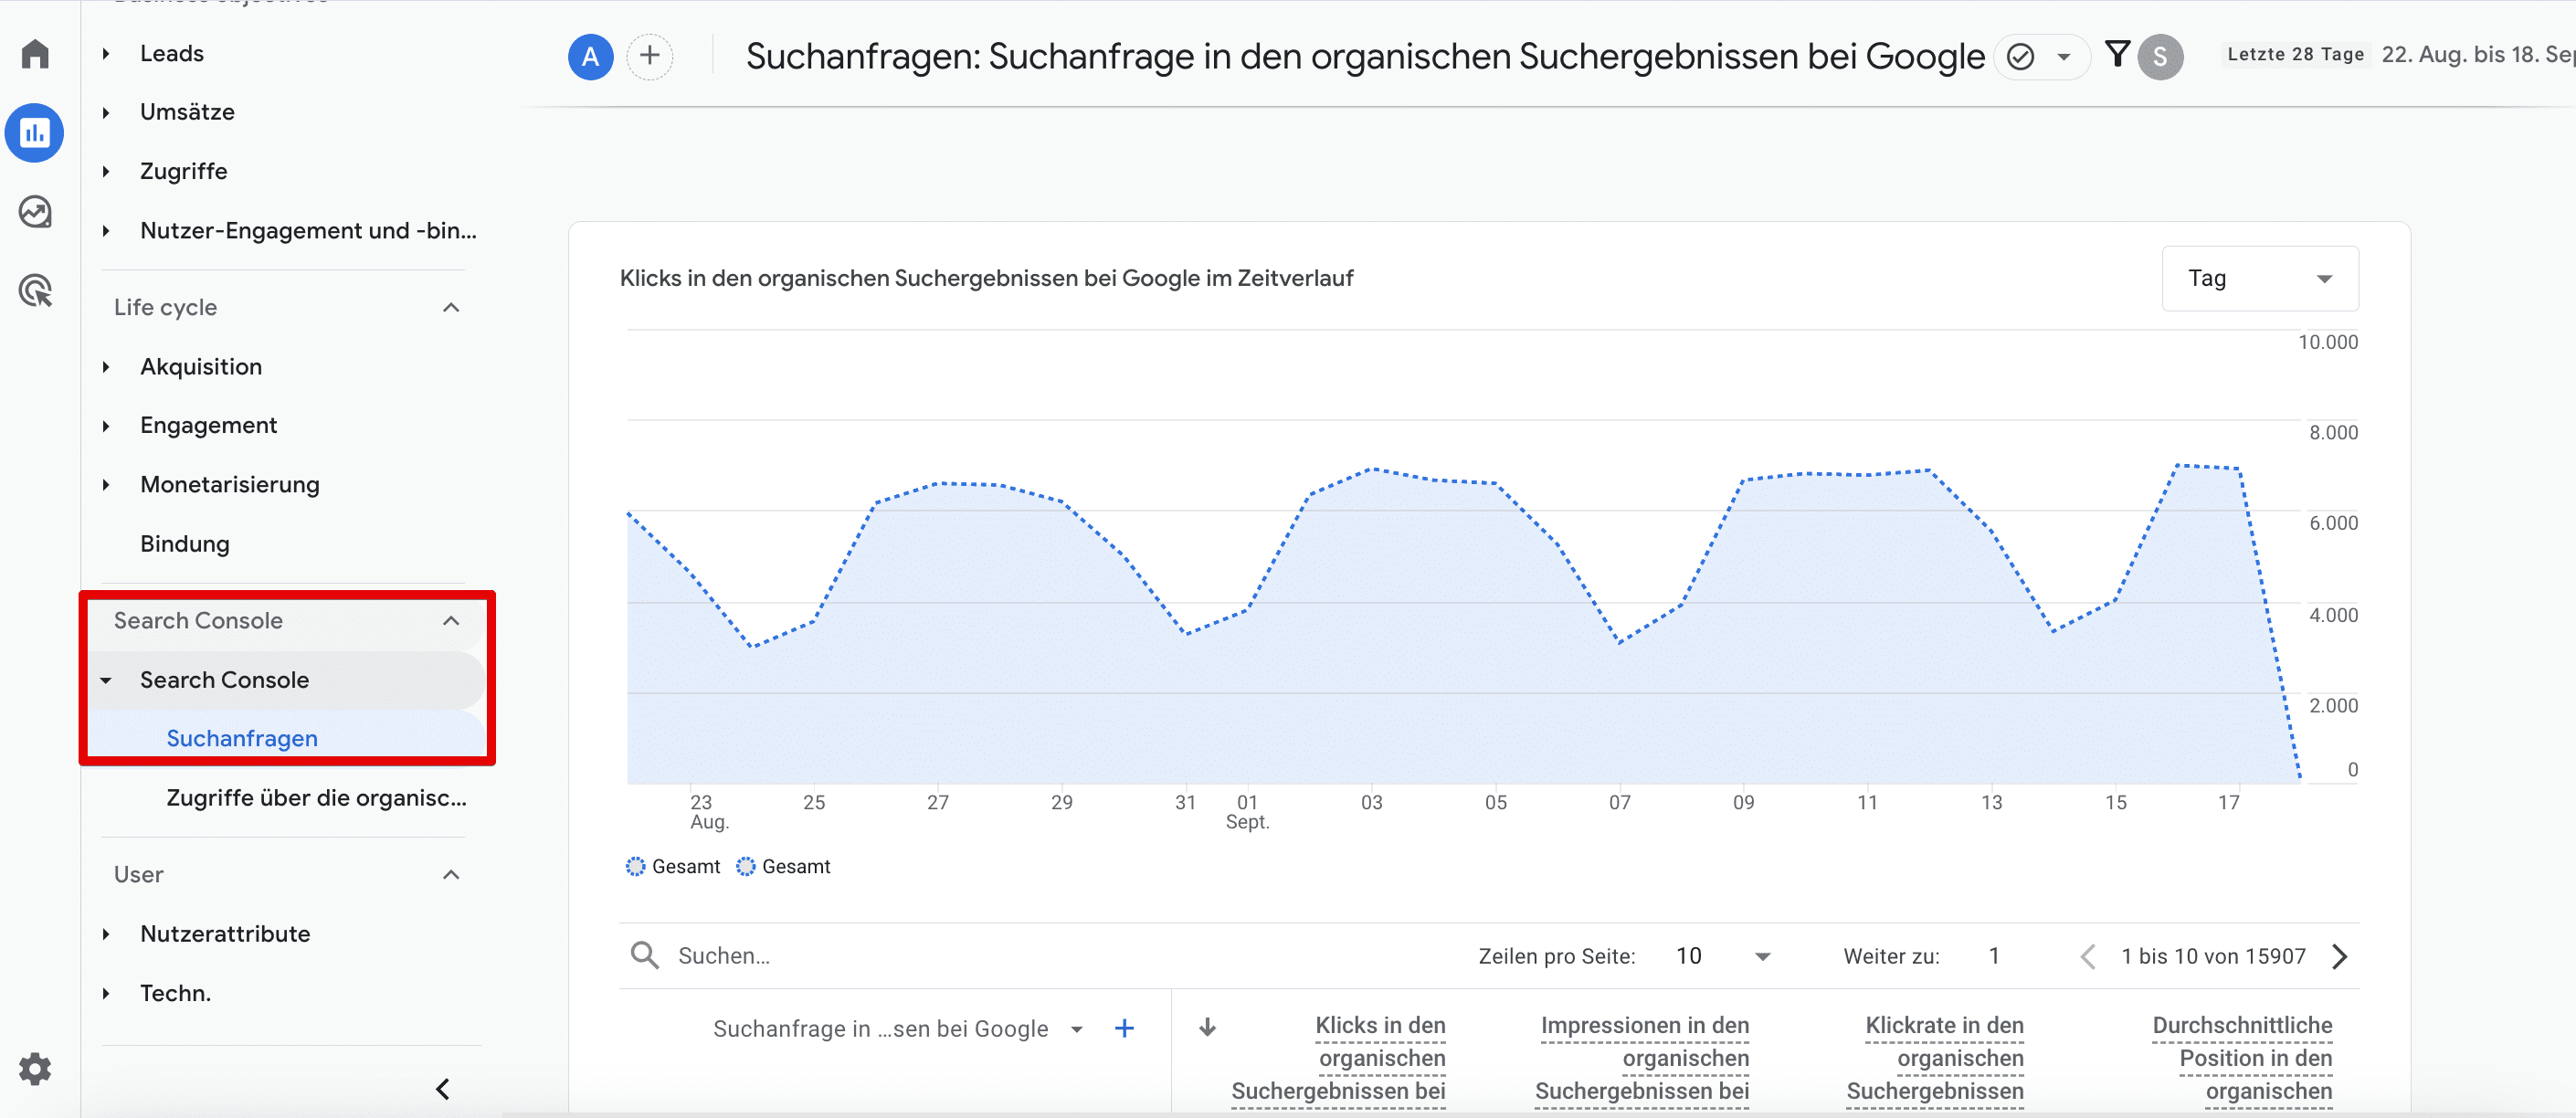Click the next page arrow button

(x=2351, y=955)
